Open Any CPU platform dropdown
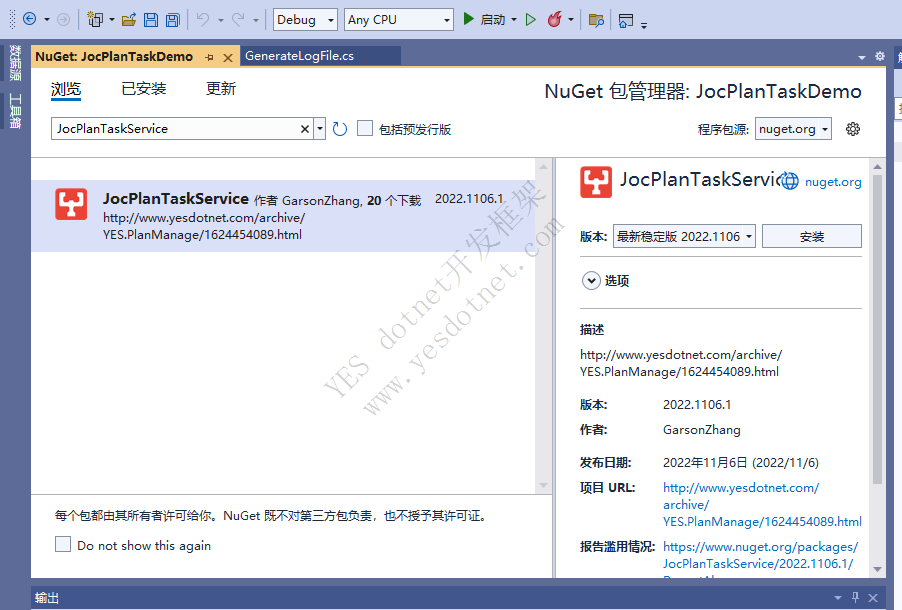Viewport: 902px width, 610px height. point(399,20)
